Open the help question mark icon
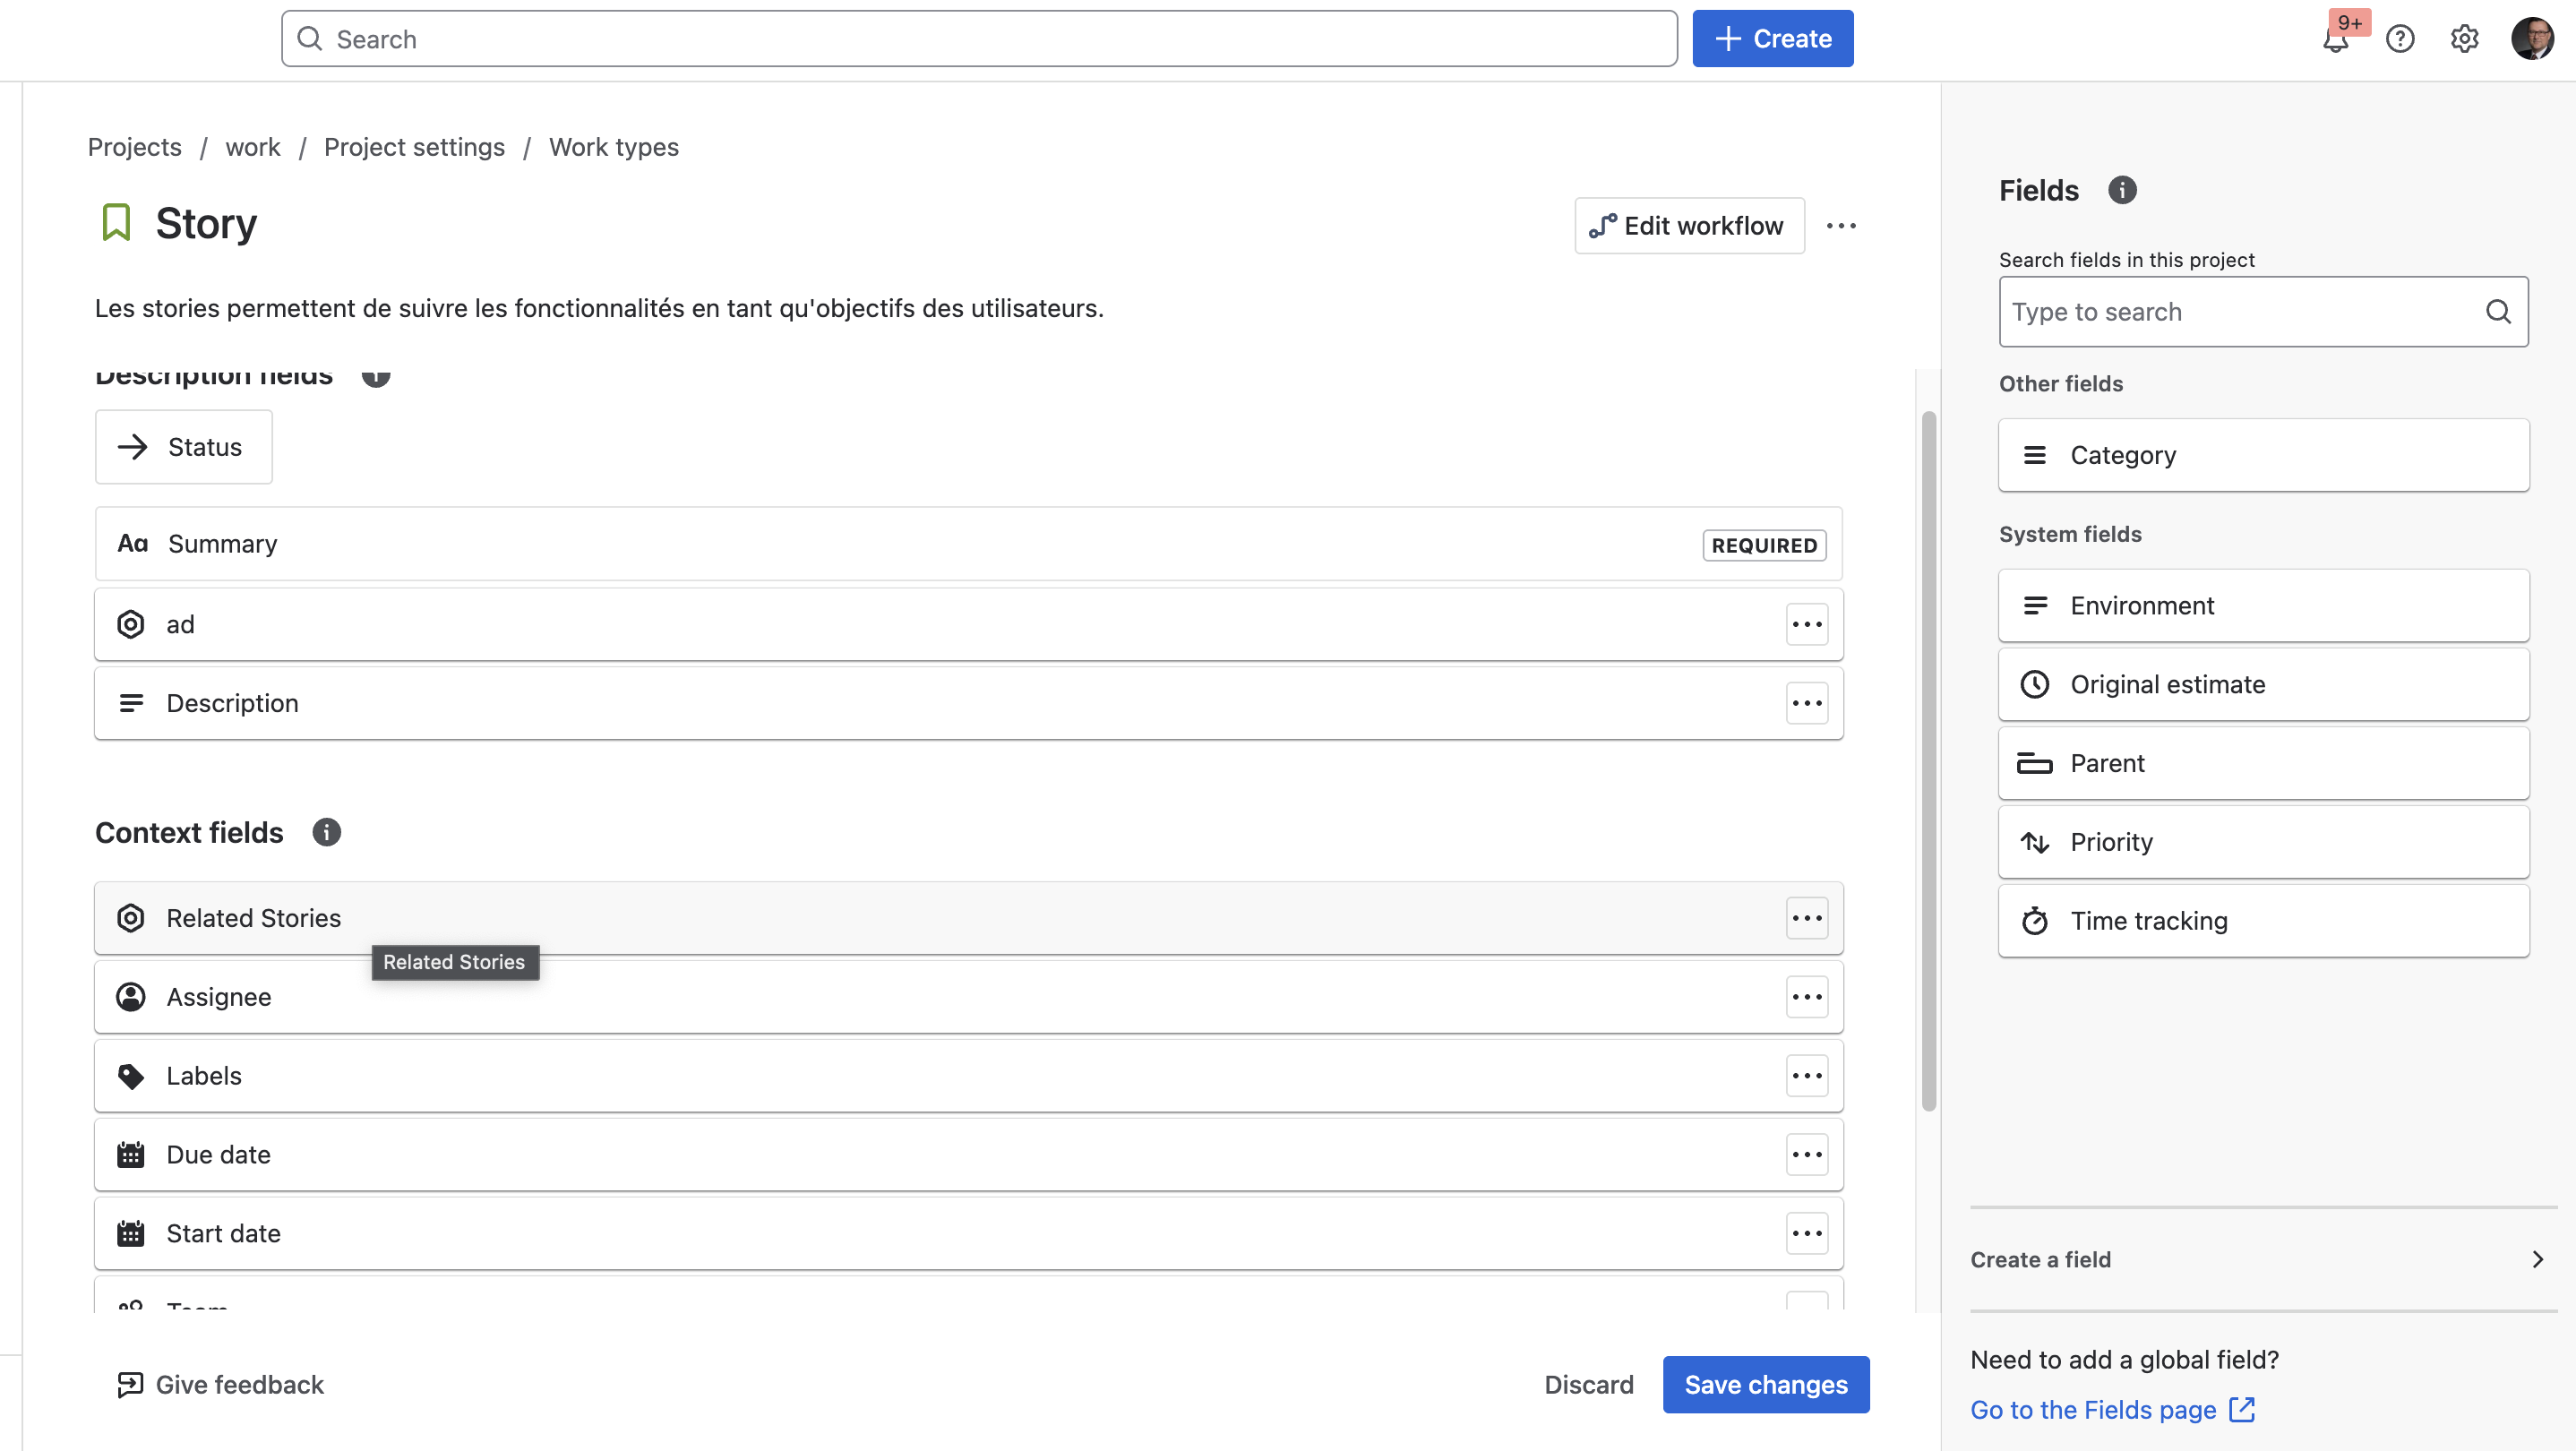2576x1451 pixels. coord(2400,39)
